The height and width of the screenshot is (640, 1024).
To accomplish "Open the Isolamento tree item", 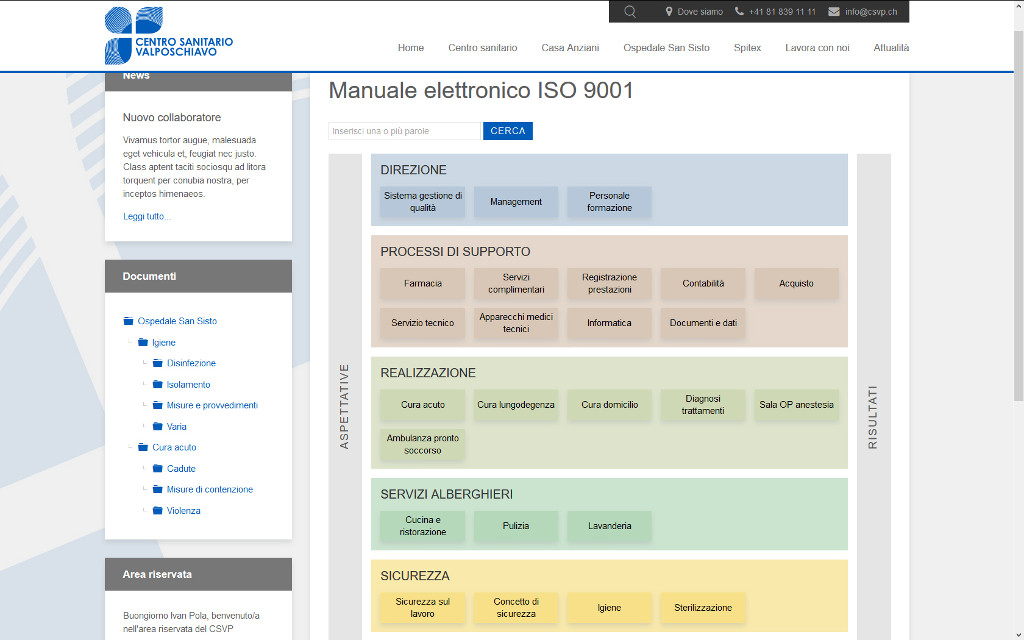I will pos(188,385).
